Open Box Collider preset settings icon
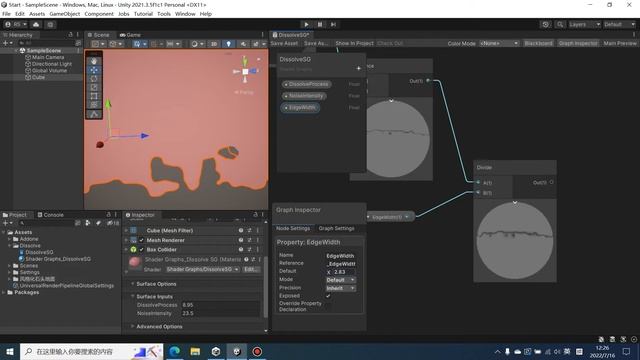Image resolution: width=640 pixels, height=360 pixels. click(249, 249)
